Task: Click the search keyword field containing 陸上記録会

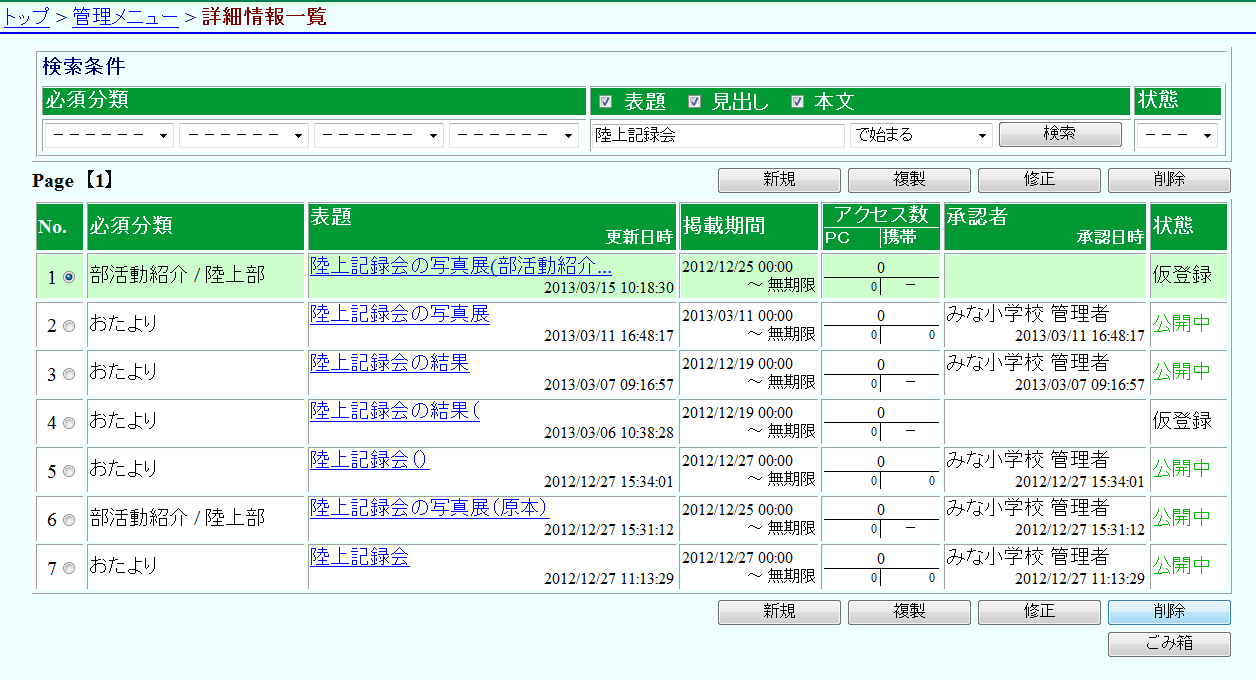Action: point(718,135)
